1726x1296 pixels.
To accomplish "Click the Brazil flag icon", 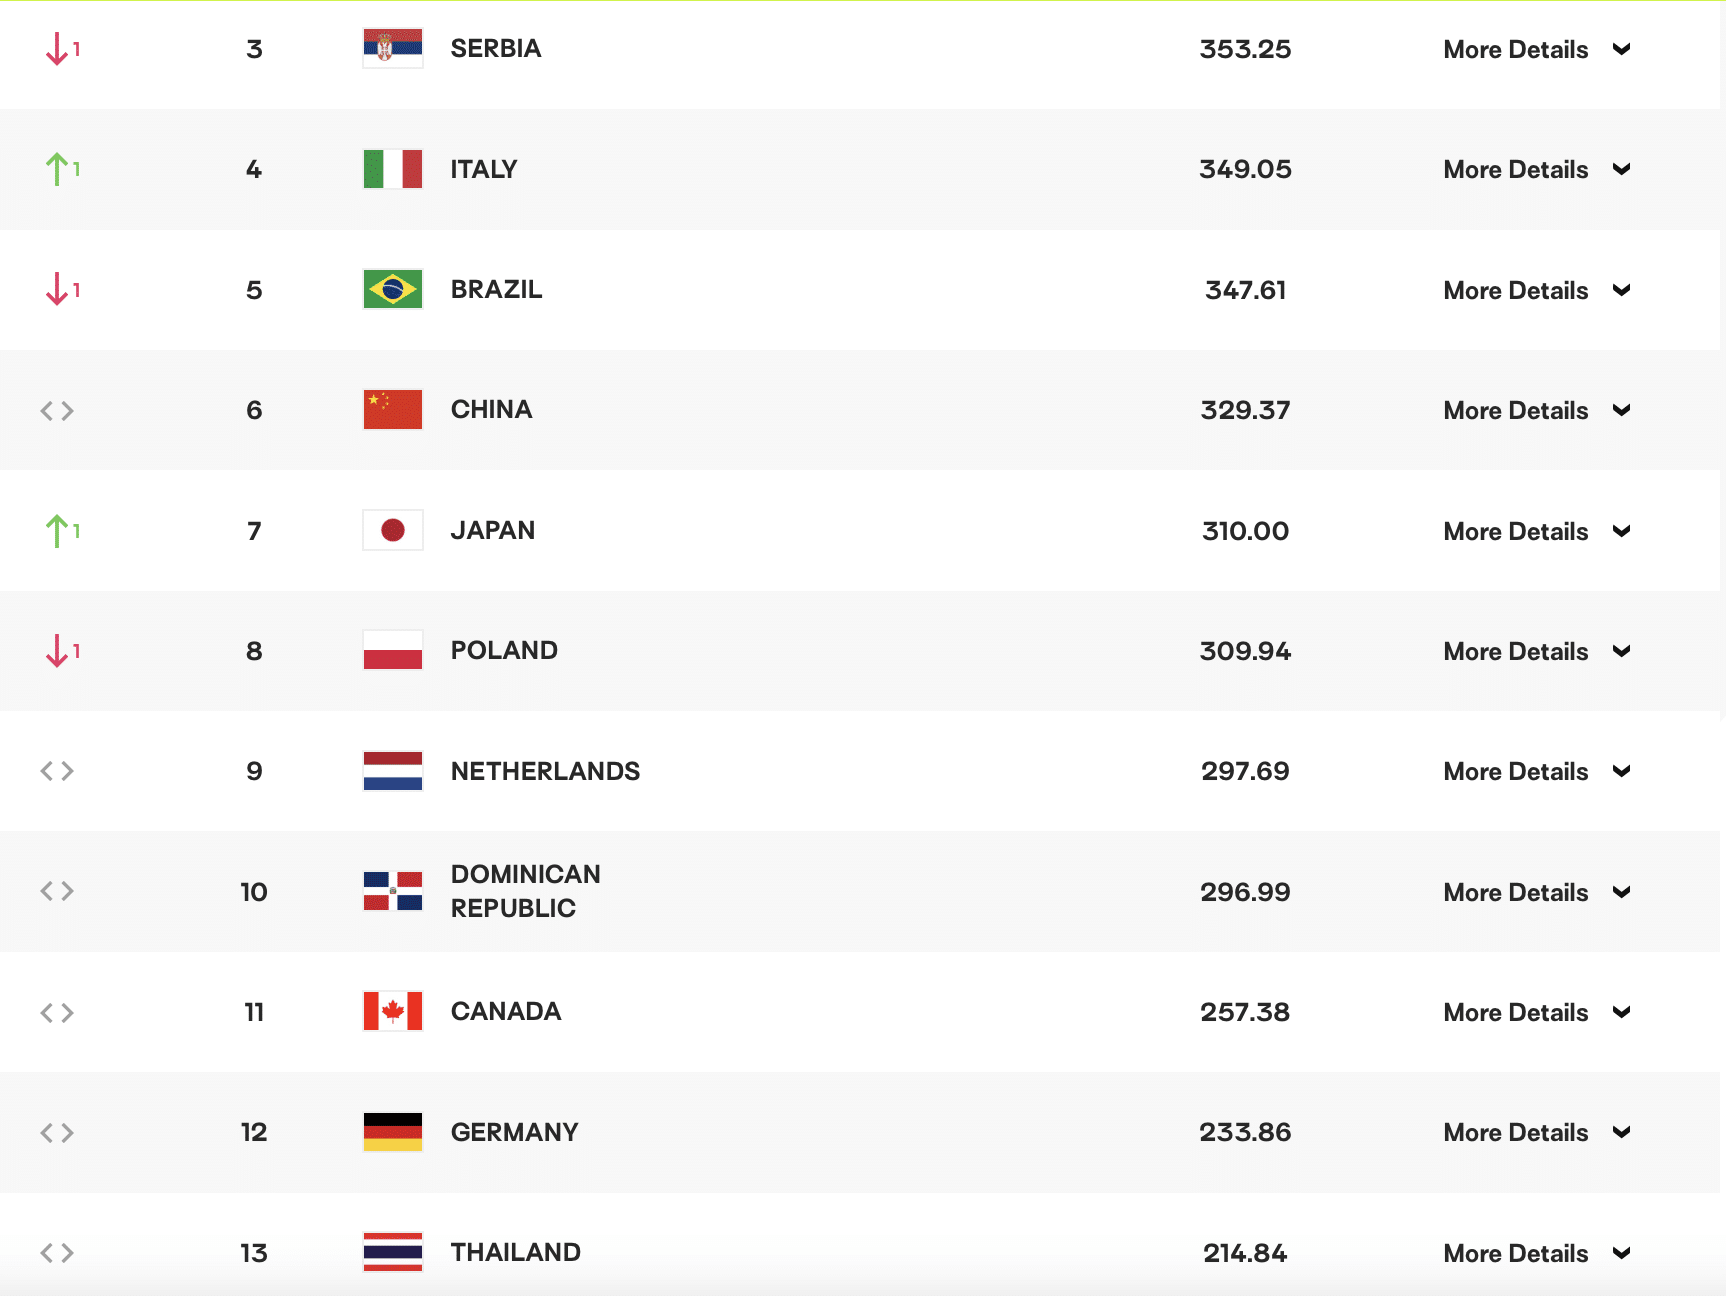I will (x=393, y=289).
